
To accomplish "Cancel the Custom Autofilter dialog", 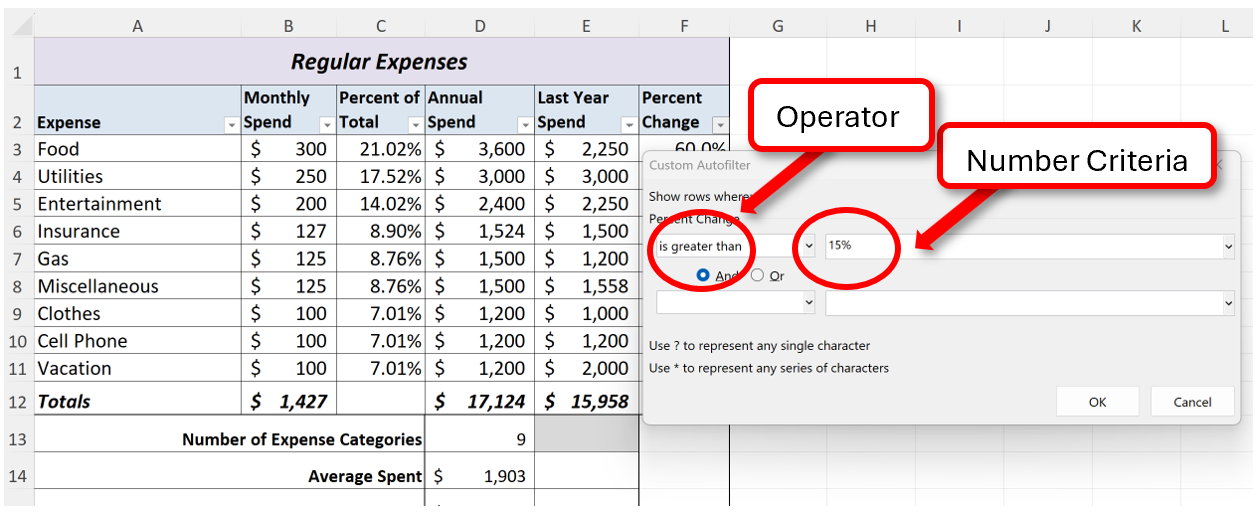I will tap(1192, 402).
